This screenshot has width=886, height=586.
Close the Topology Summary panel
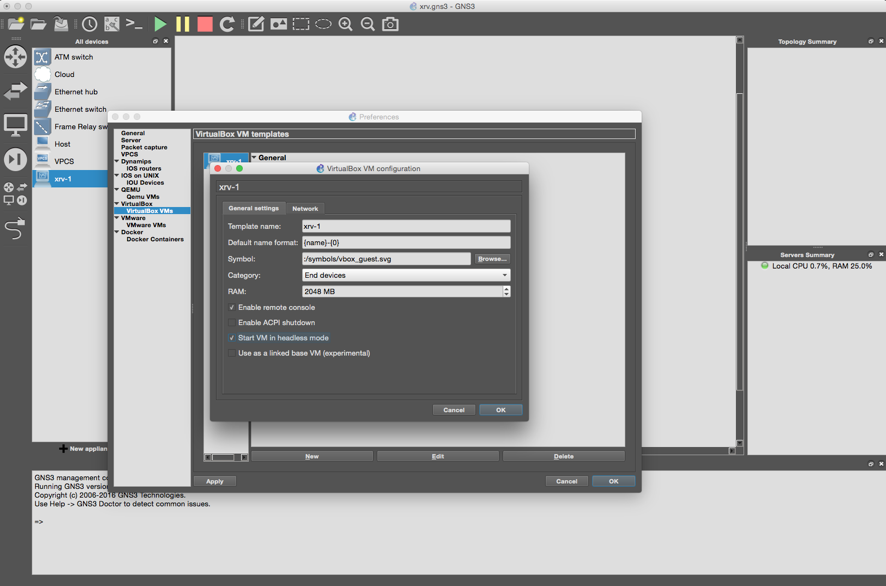[x=881, y=41]
